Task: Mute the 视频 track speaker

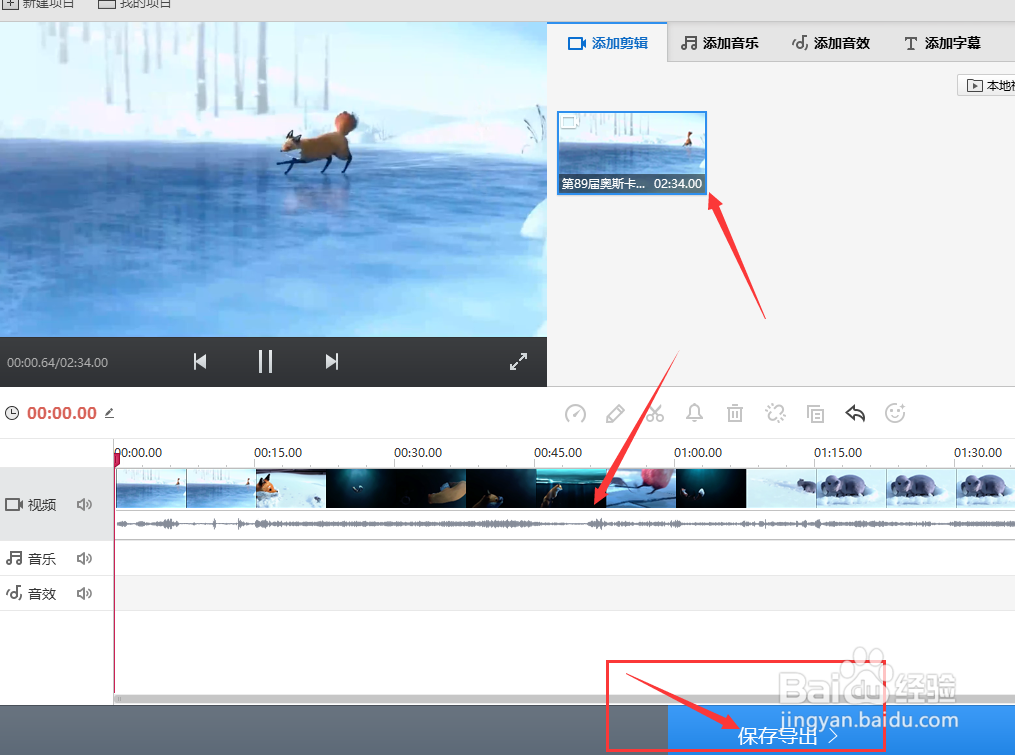Action: tap(84, 504)
